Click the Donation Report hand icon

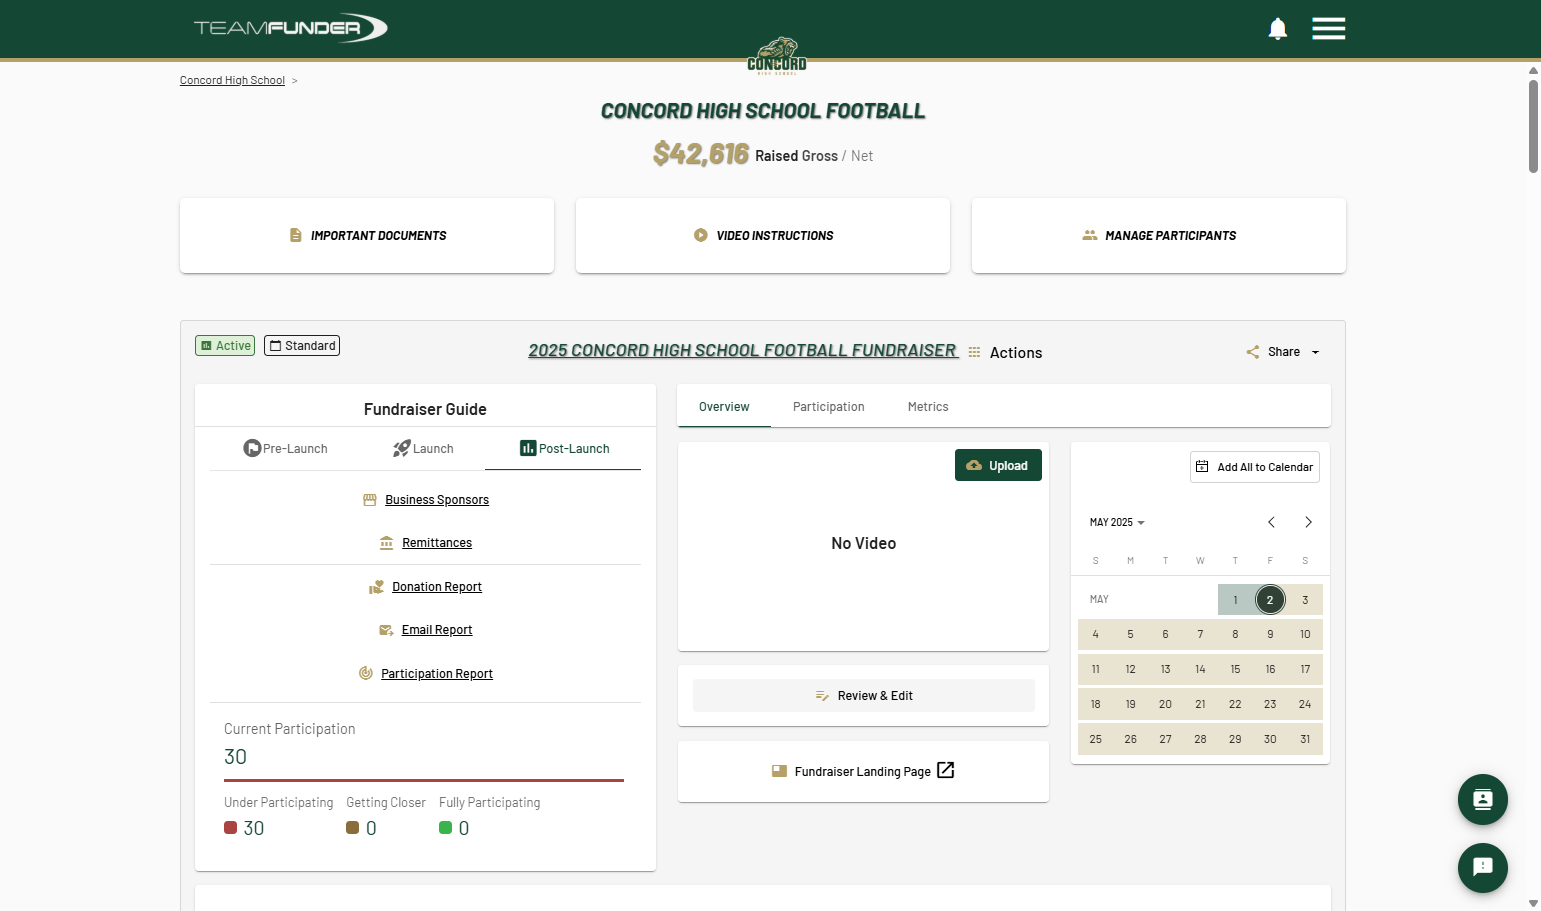(376, 587)
